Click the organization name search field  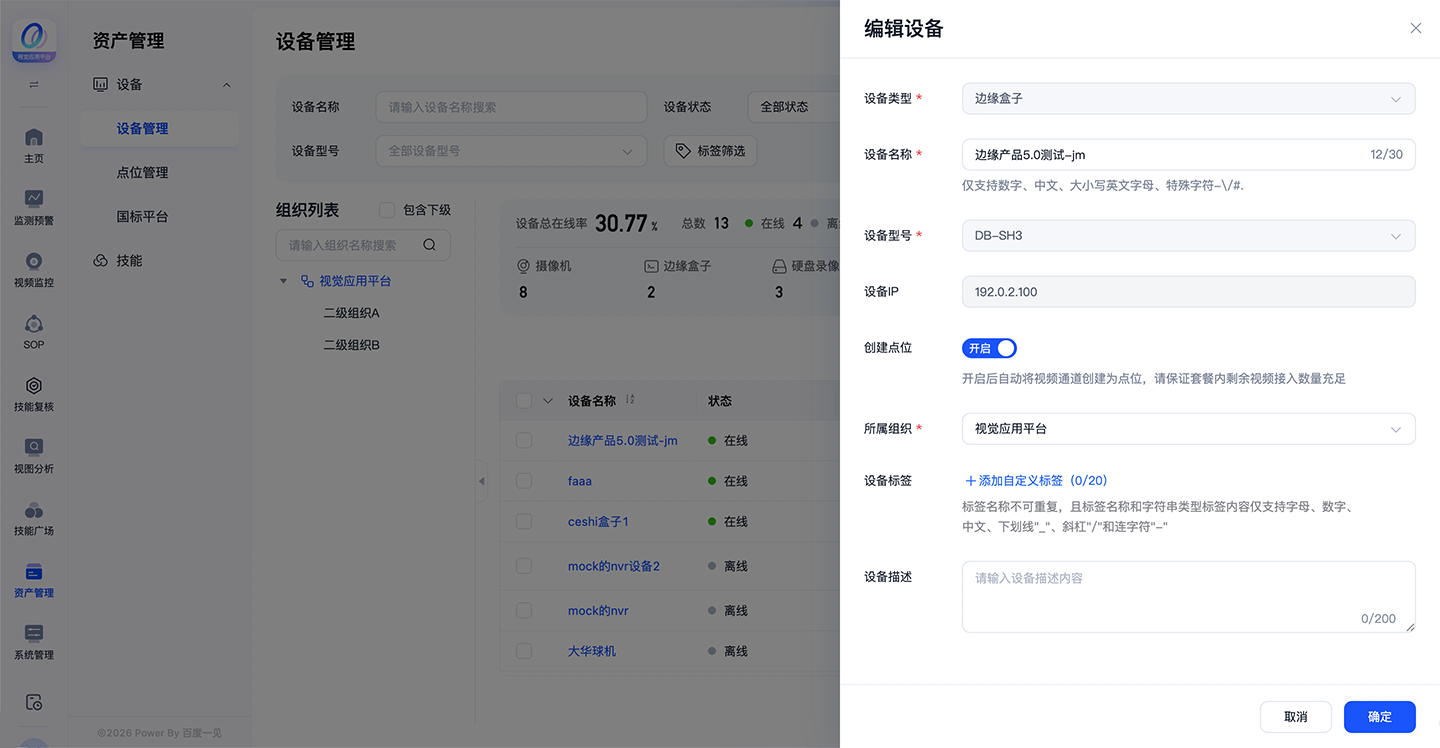tap(363, 245)
